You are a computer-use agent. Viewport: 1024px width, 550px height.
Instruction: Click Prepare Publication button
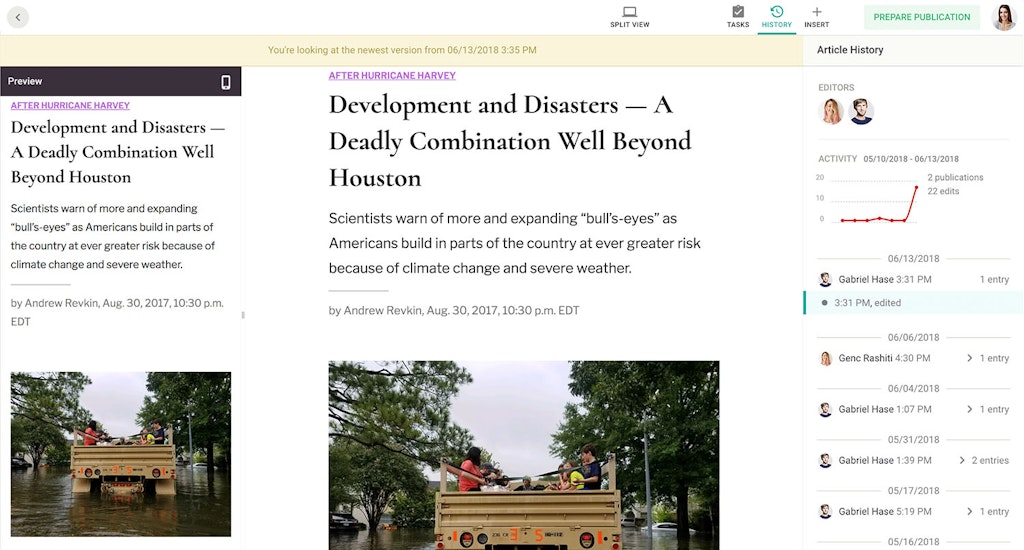pyautogui.click(x=921, y=17)
